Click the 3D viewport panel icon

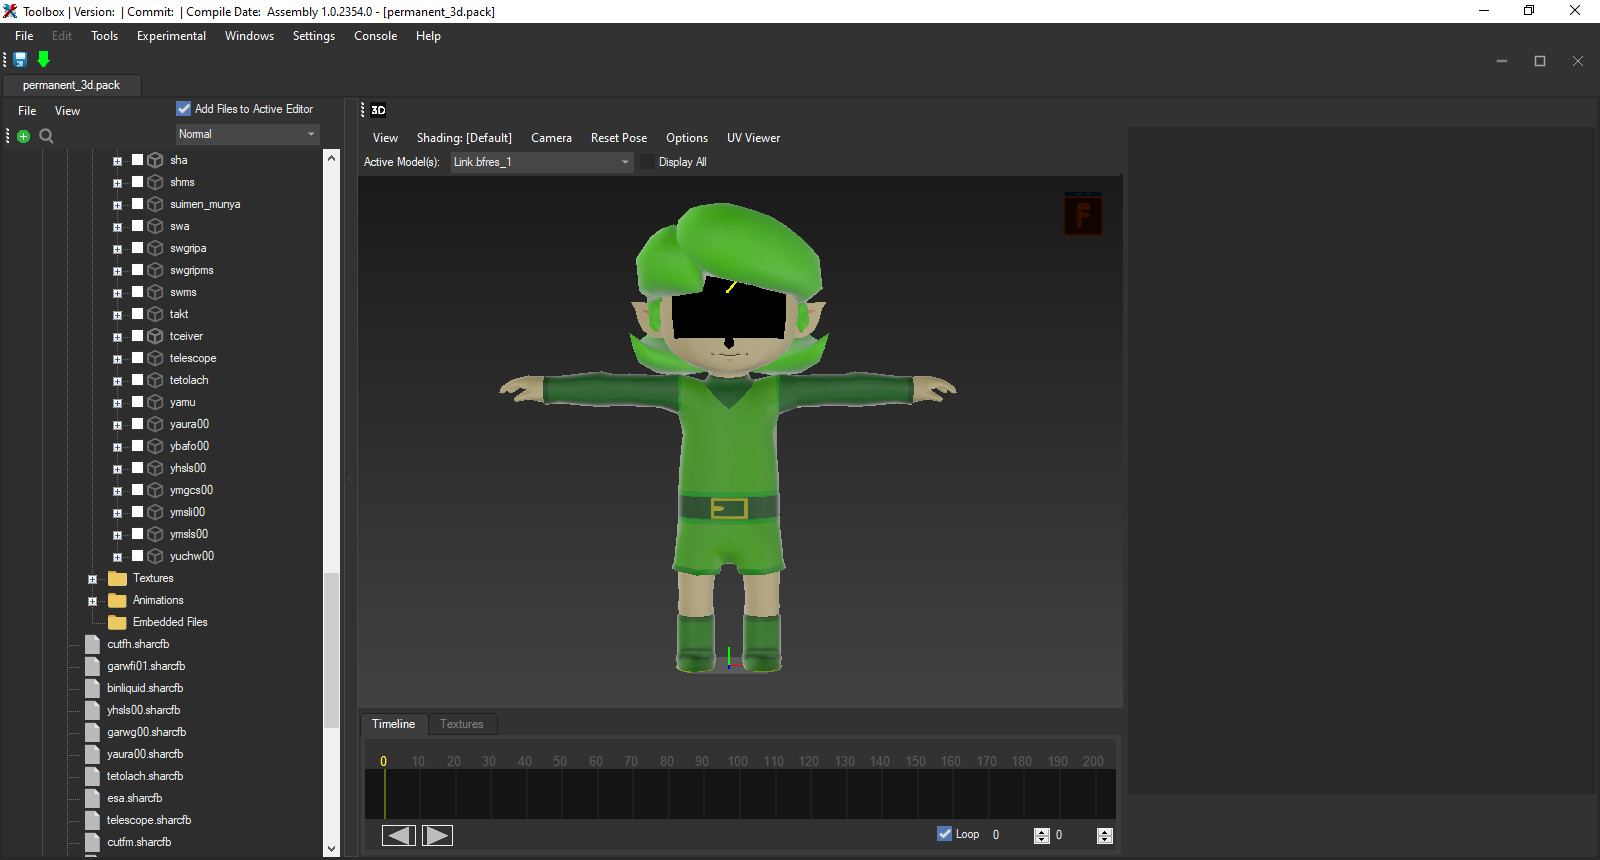coord(378,110)
